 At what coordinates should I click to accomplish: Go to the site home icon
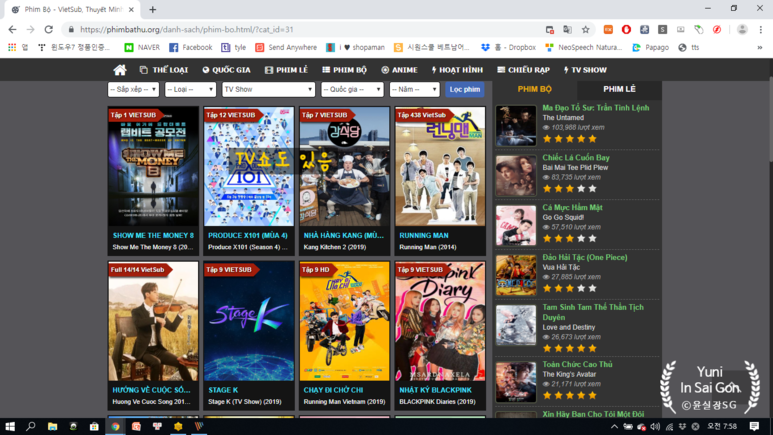120,70
